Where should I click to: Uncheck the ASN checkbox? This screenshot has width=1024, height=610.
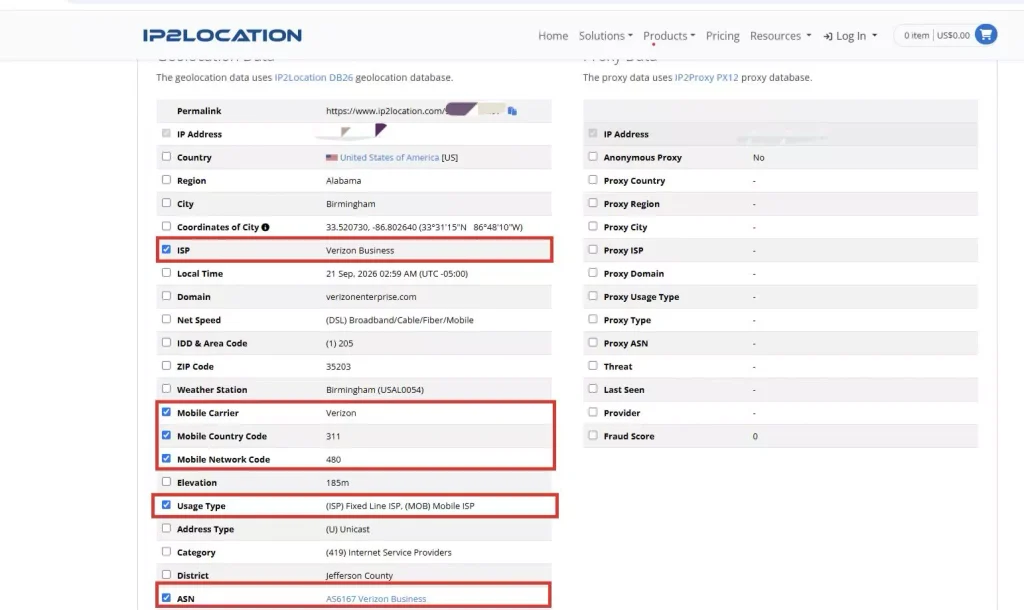[167, 598]
